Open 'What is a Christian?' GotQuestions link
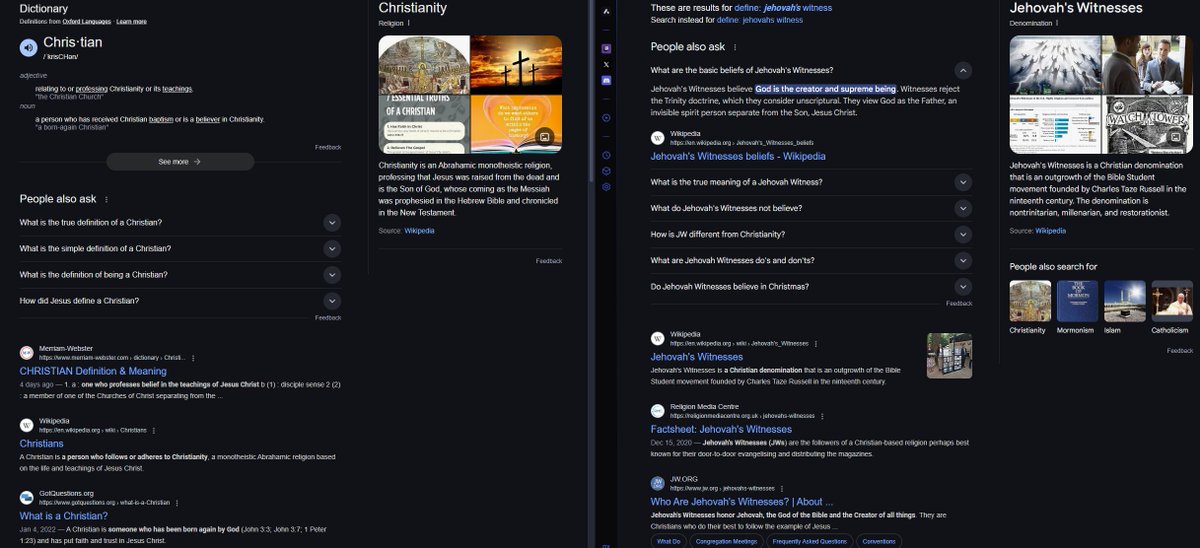The width and height of the screenshot is (1200, 548). point(63,516)
